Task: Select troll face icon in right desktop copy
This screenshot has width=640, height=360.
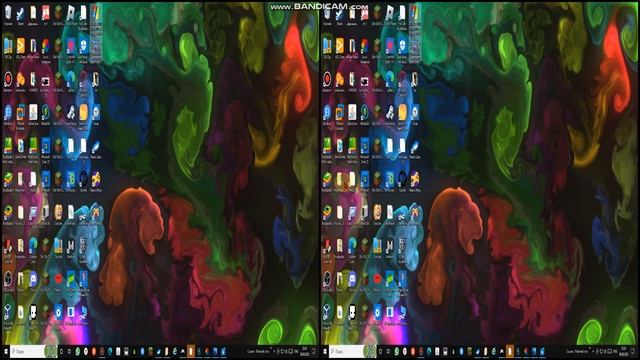Action: click(x=378, y=211)
